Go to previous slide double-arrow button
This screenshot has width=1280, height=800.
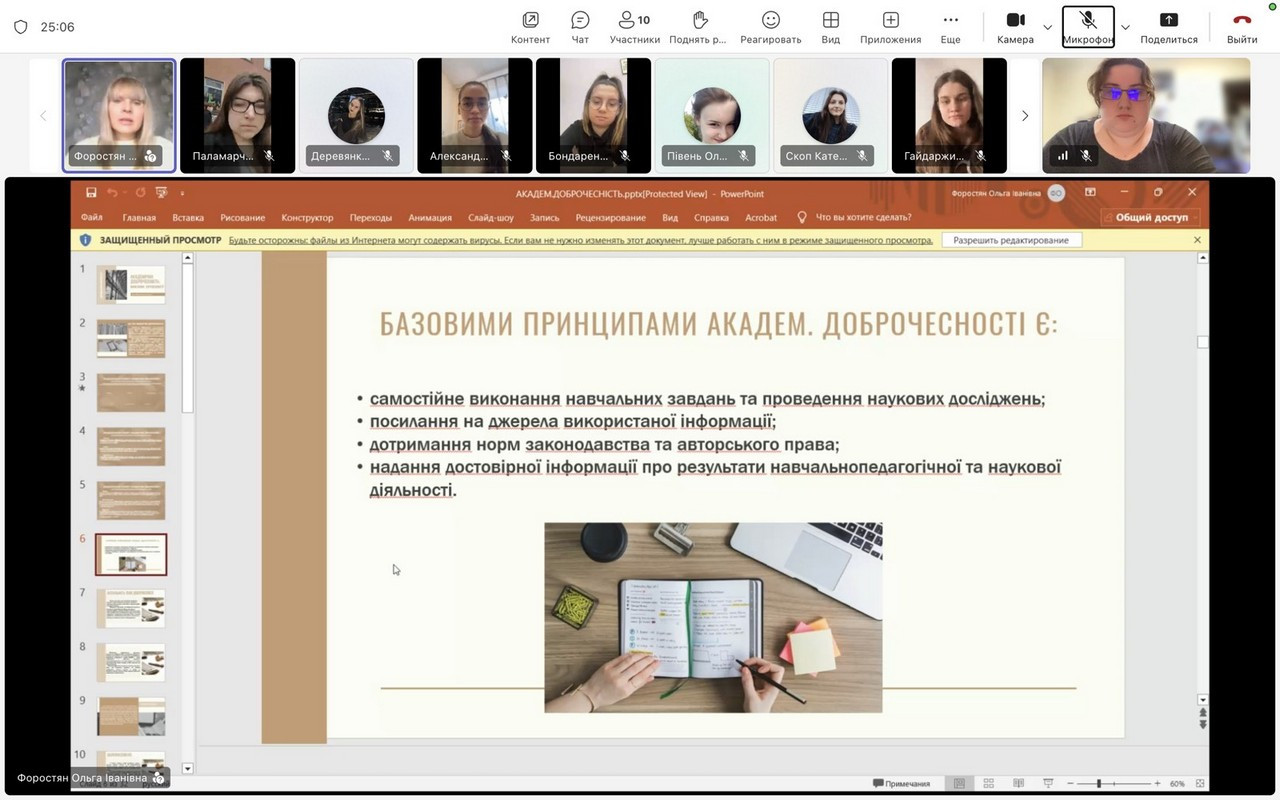pyautogui.click(x=1202, y=713)
